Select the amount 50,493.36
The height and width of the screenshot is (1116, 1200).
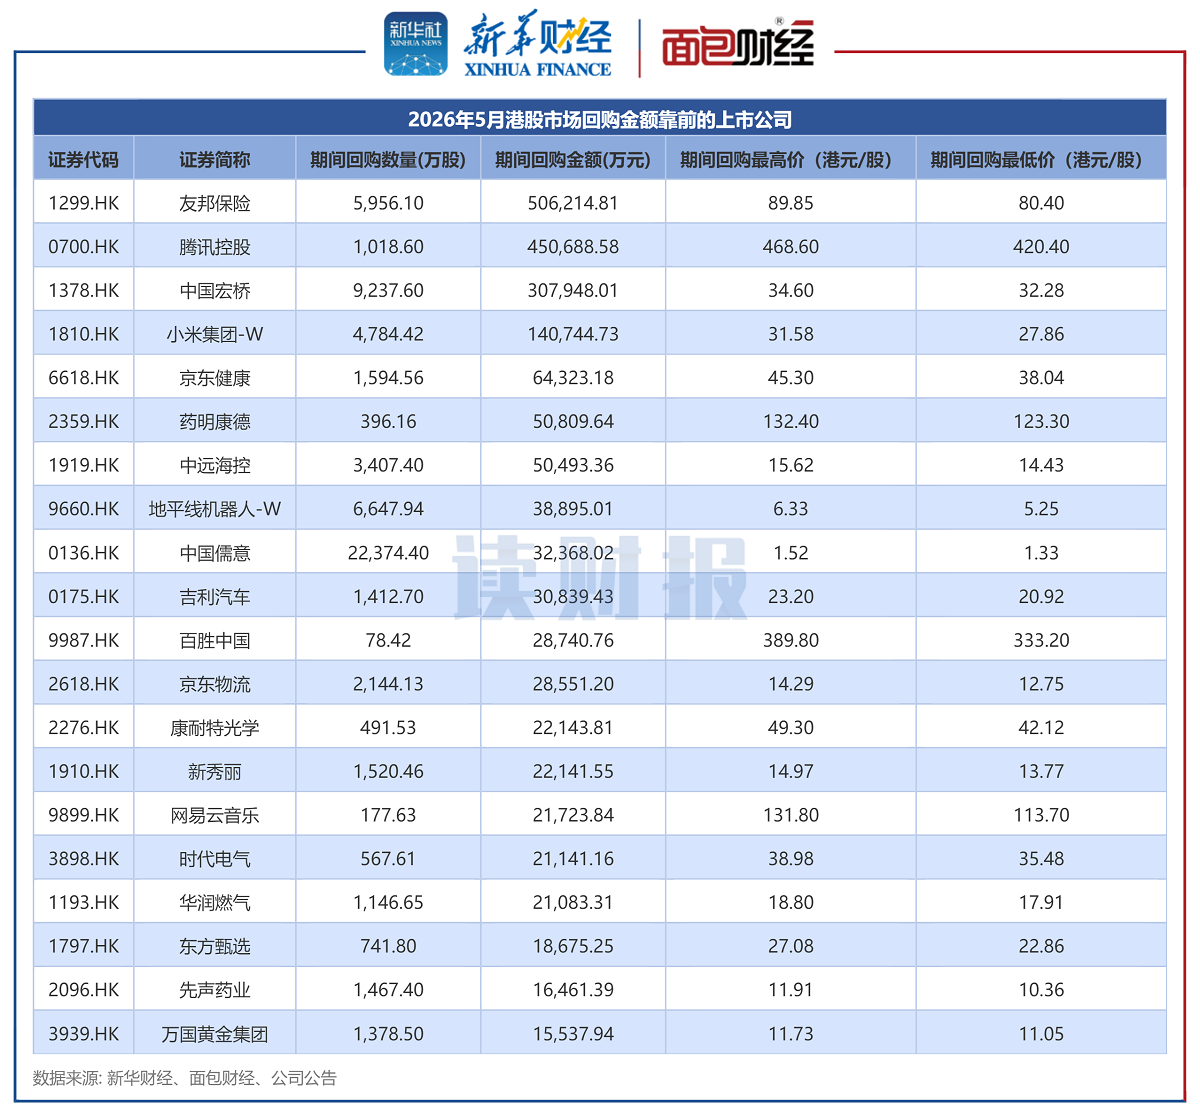573,466
